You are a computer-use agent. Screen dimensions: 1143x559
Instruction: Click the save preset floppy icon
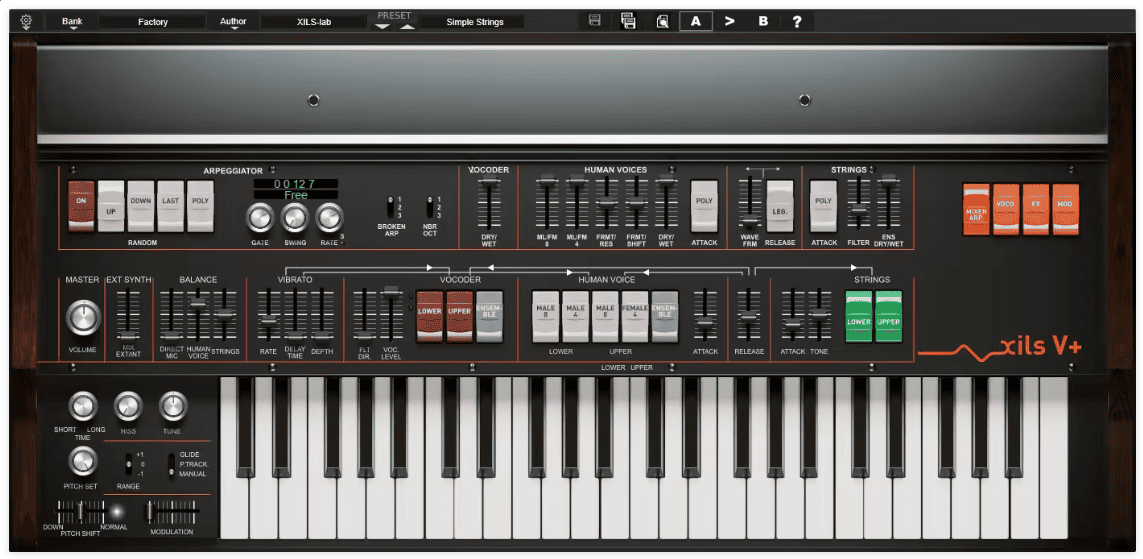coord(595,21)
